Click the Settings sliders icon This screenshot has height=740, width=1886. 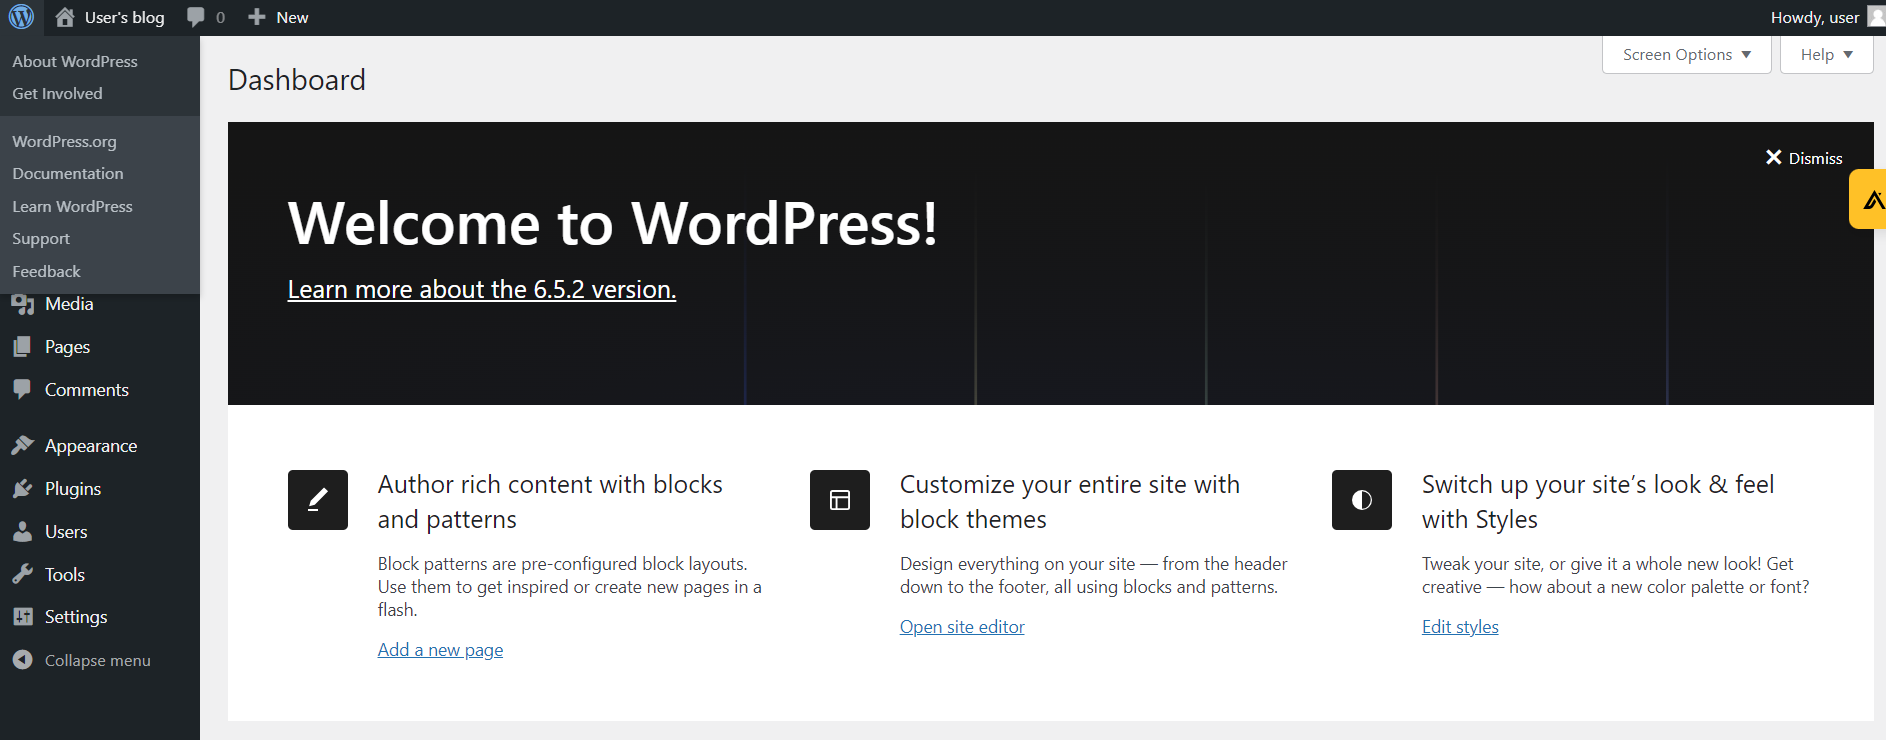(22, 617)
